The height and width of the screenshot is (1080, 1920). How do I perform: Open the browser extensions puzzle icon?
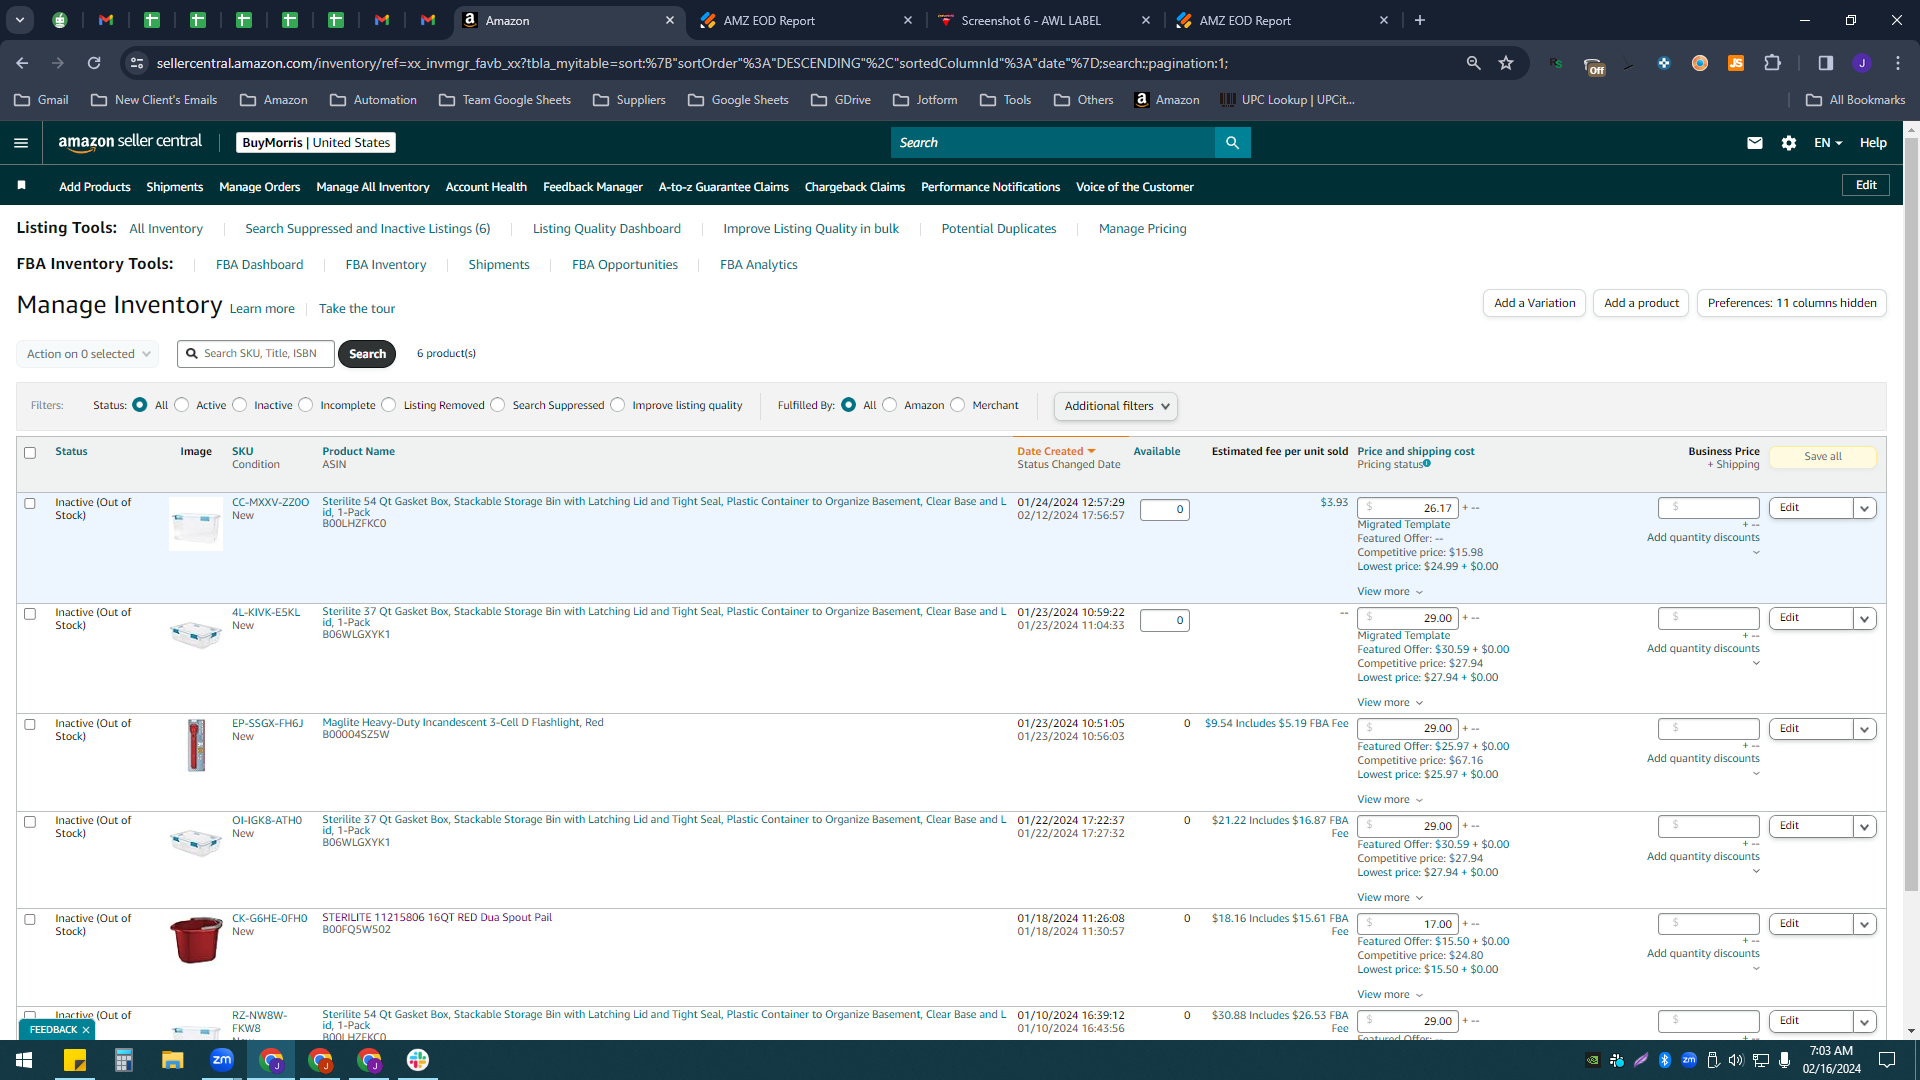[x=1772, y=63]
